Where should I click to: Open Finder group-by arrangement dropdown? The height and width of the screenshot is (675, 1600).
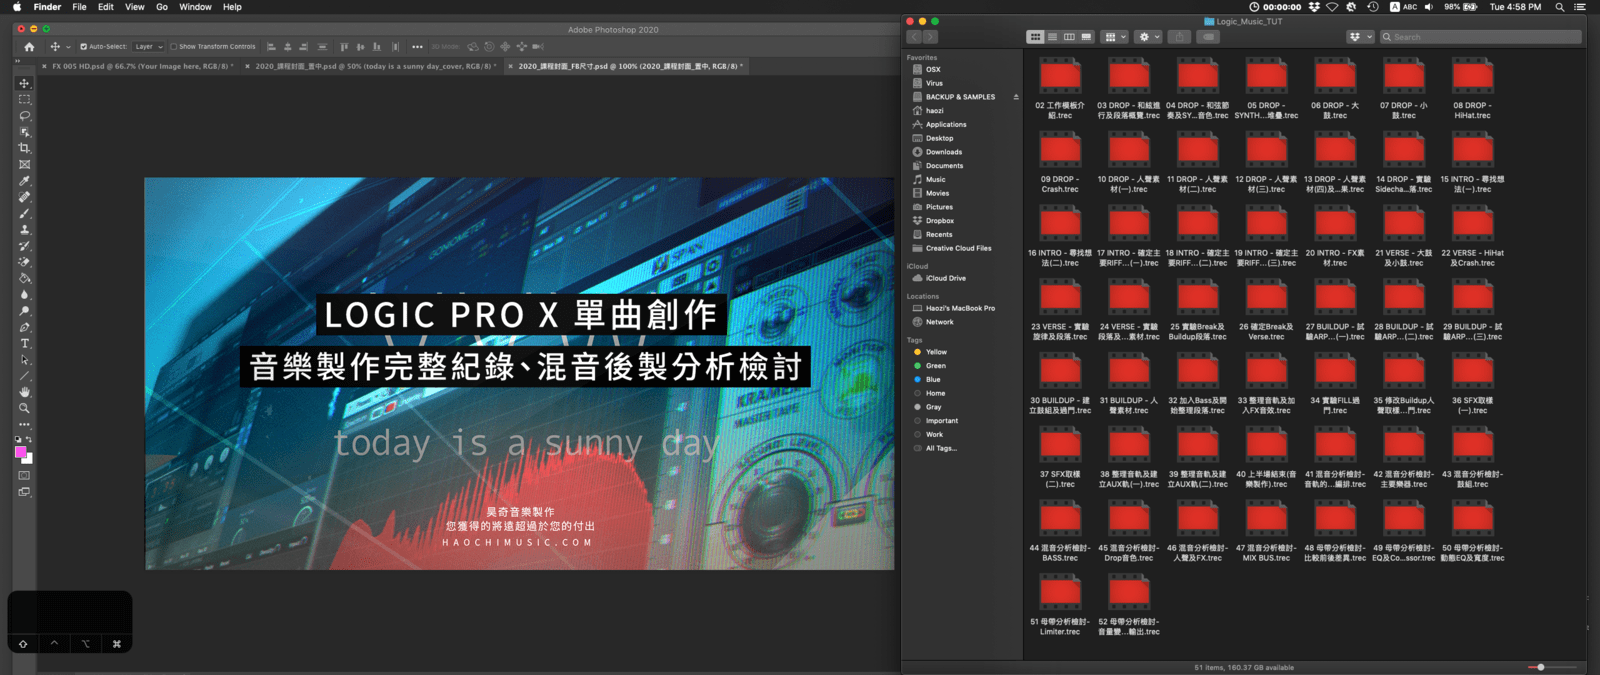click(x=1114, y=37)
